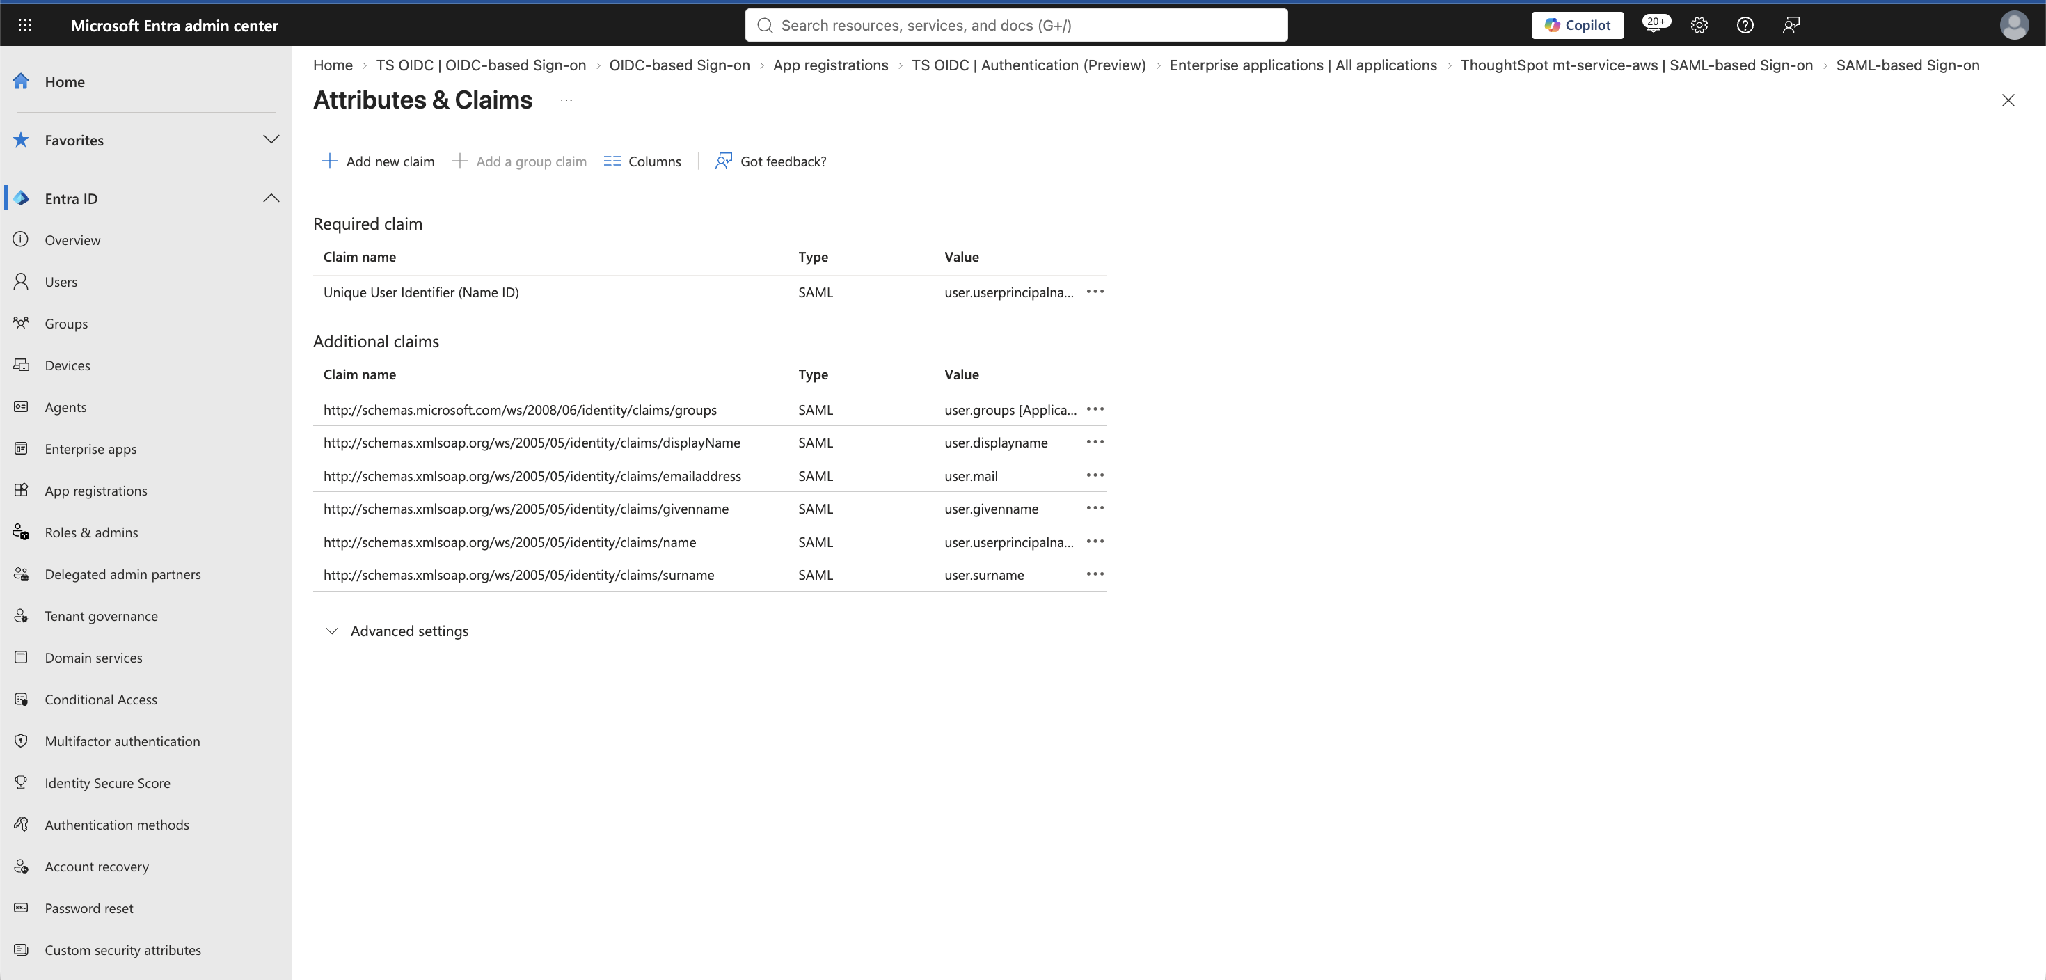Open the app launcher waffle icon
This screenshot has width=2046, height=980.
coord(25,25)
